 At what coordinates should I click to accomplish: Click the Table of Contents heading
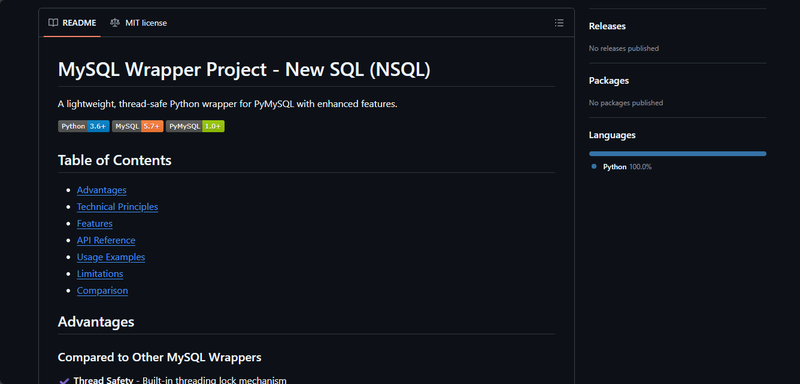[x=115, y=160]
